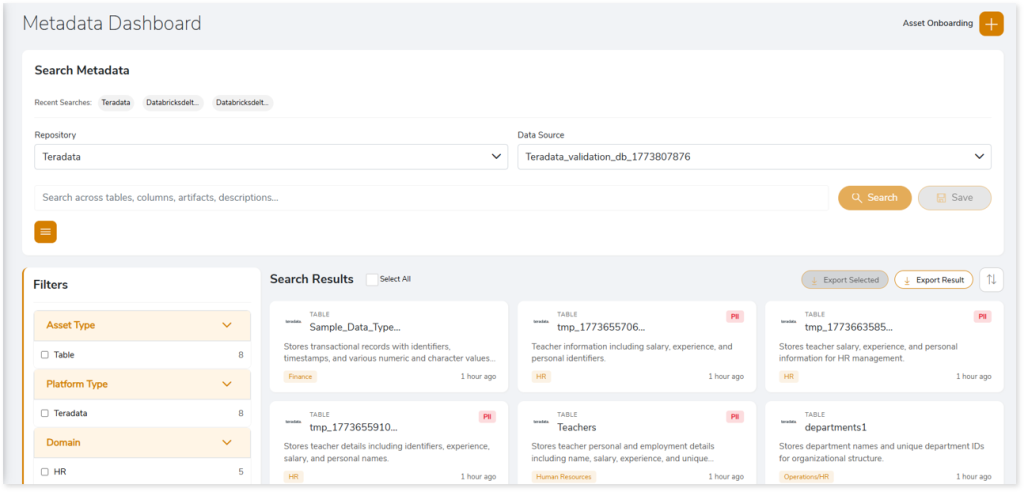This screenshot has width=1024, height=492.
Task: Select the recent search chip Teradata
Action: coord(116,103)
